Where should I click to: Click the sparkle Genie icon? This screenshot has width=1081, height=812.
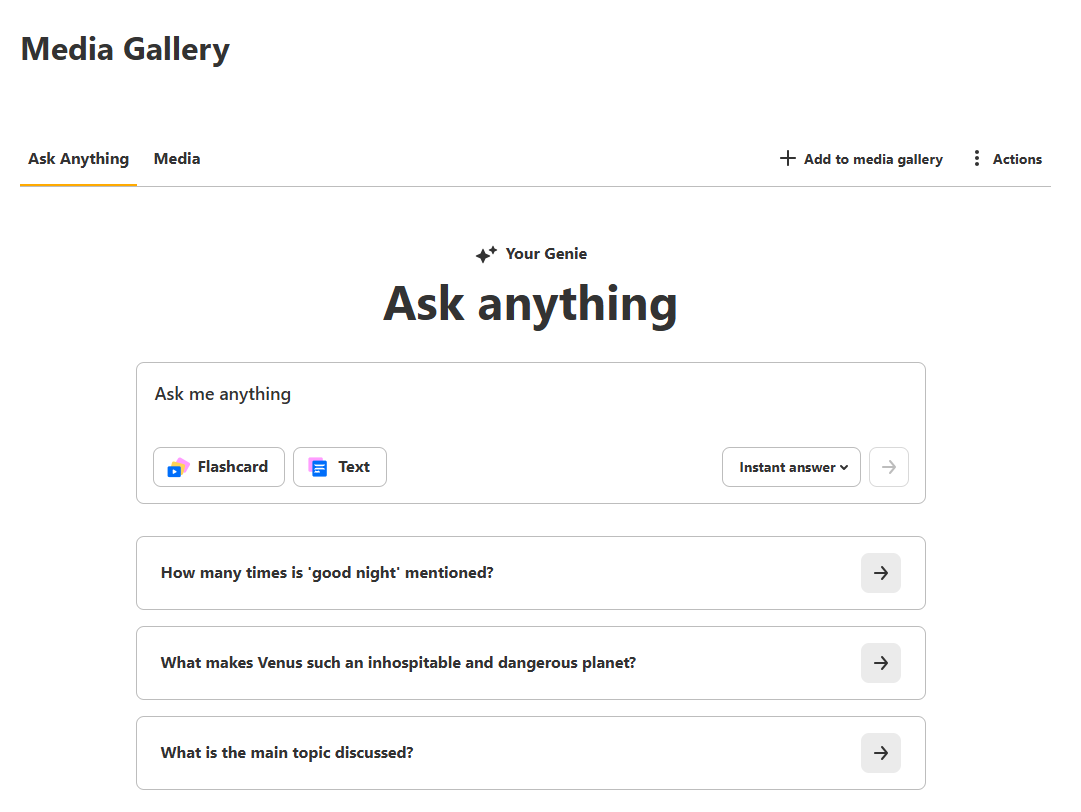[x=486, y=254]
